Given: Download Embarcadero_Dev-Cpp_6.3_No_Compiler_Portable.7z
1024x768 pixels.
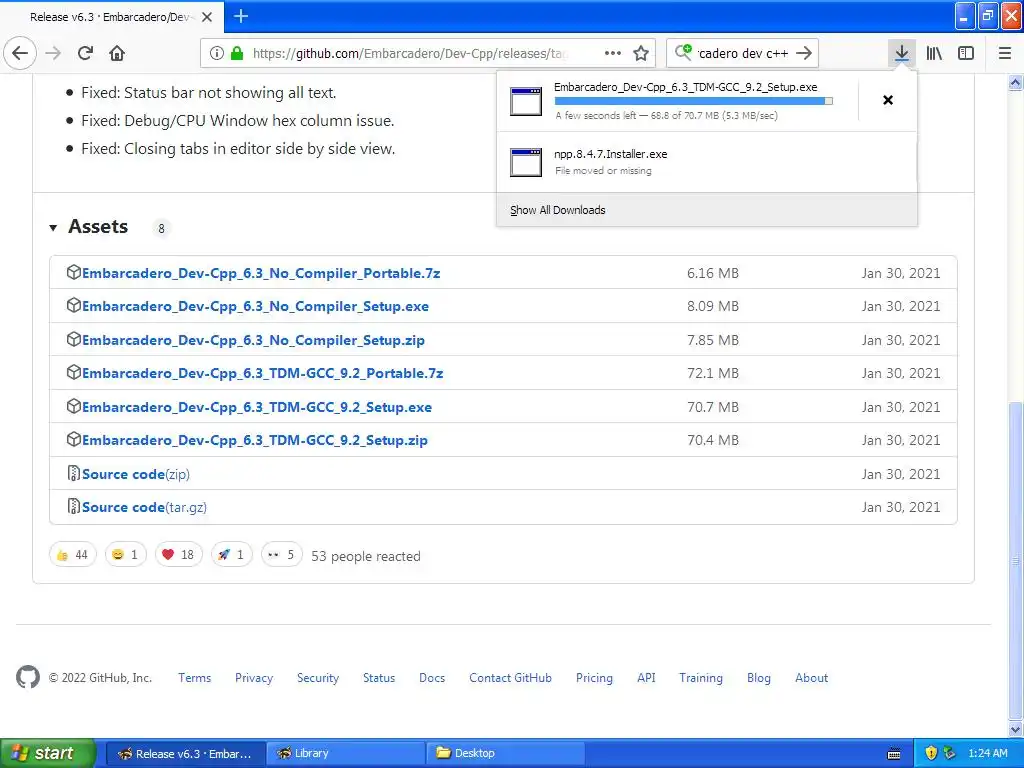Looking at the screenshot, I should [x=261, y=273].
